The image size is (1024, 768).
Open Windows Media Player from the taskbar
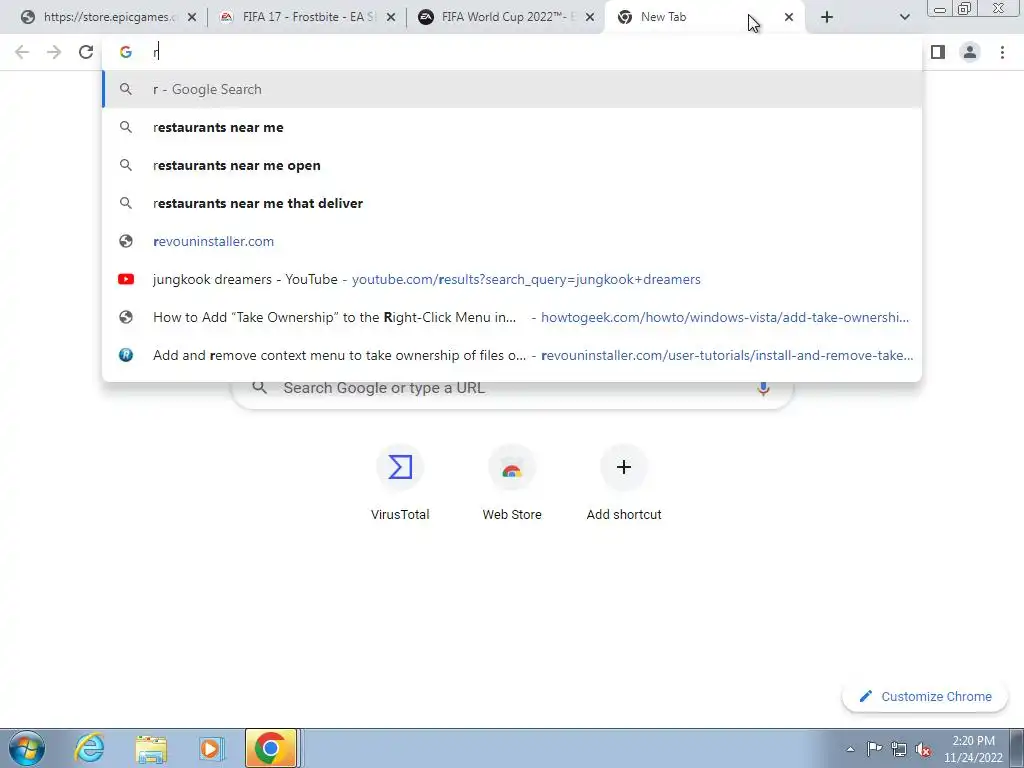click(210, 748)
